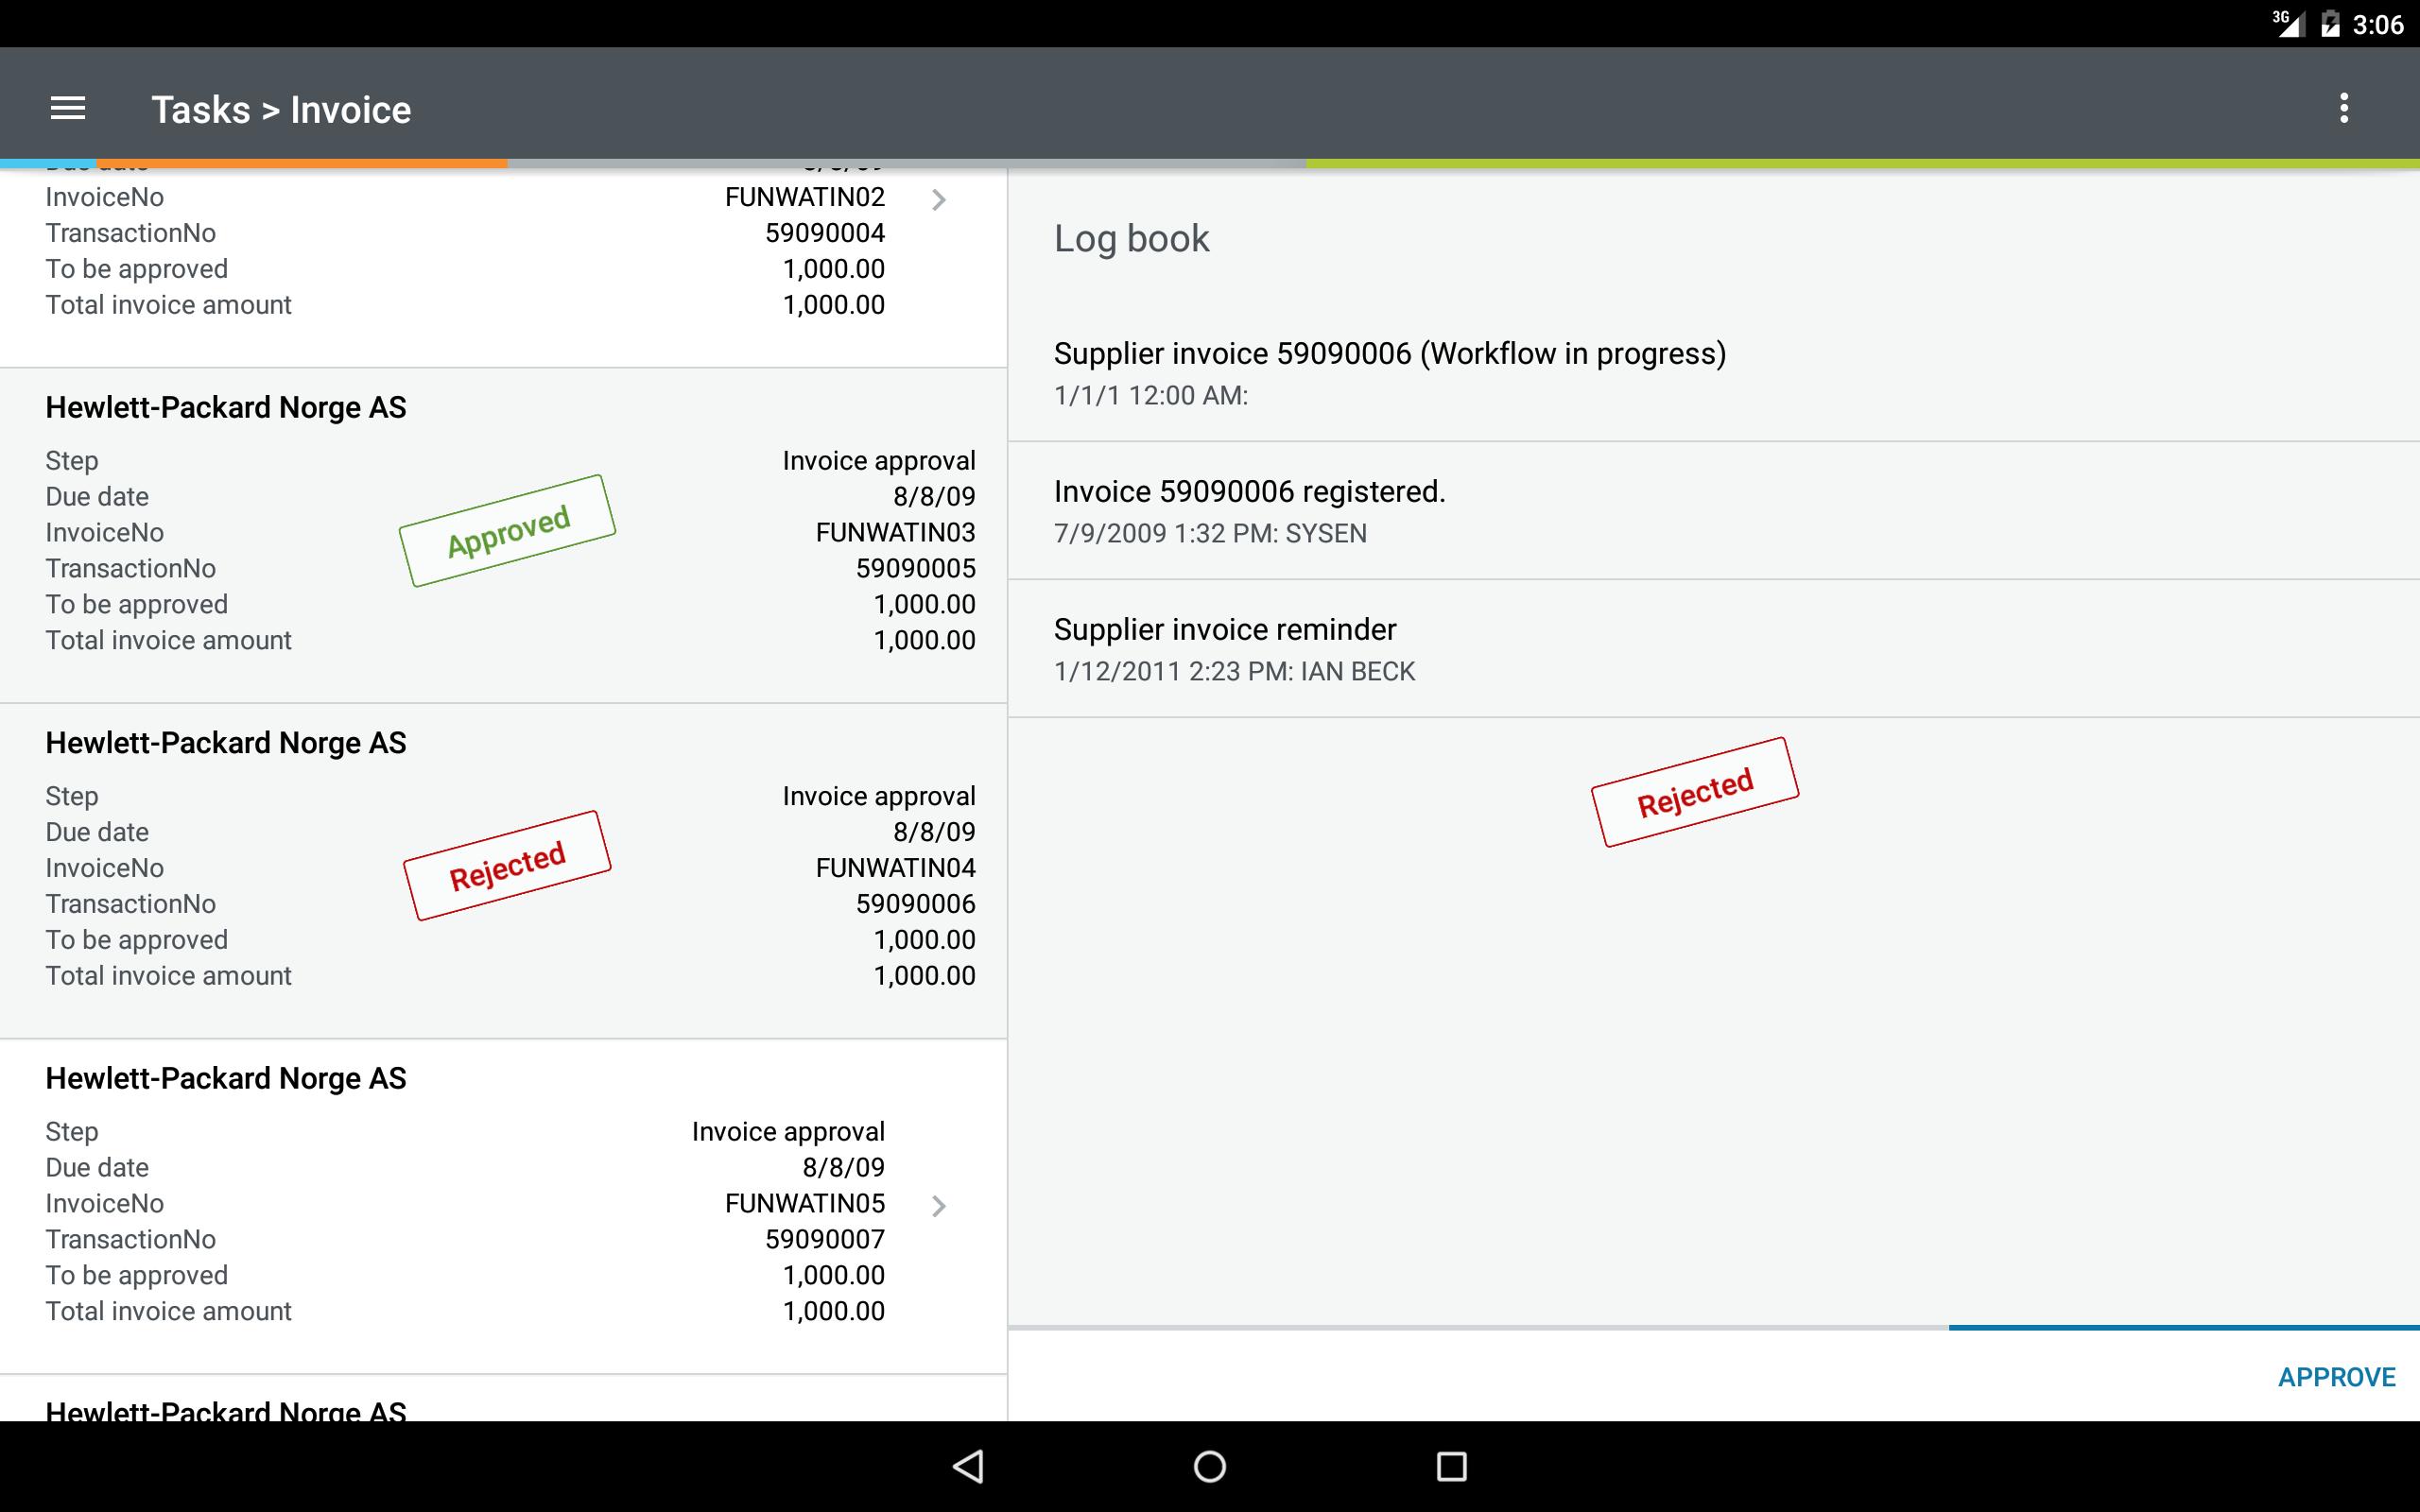Click the FUNWATIN04 invoice chevron arrow

[x=941, y=868]
